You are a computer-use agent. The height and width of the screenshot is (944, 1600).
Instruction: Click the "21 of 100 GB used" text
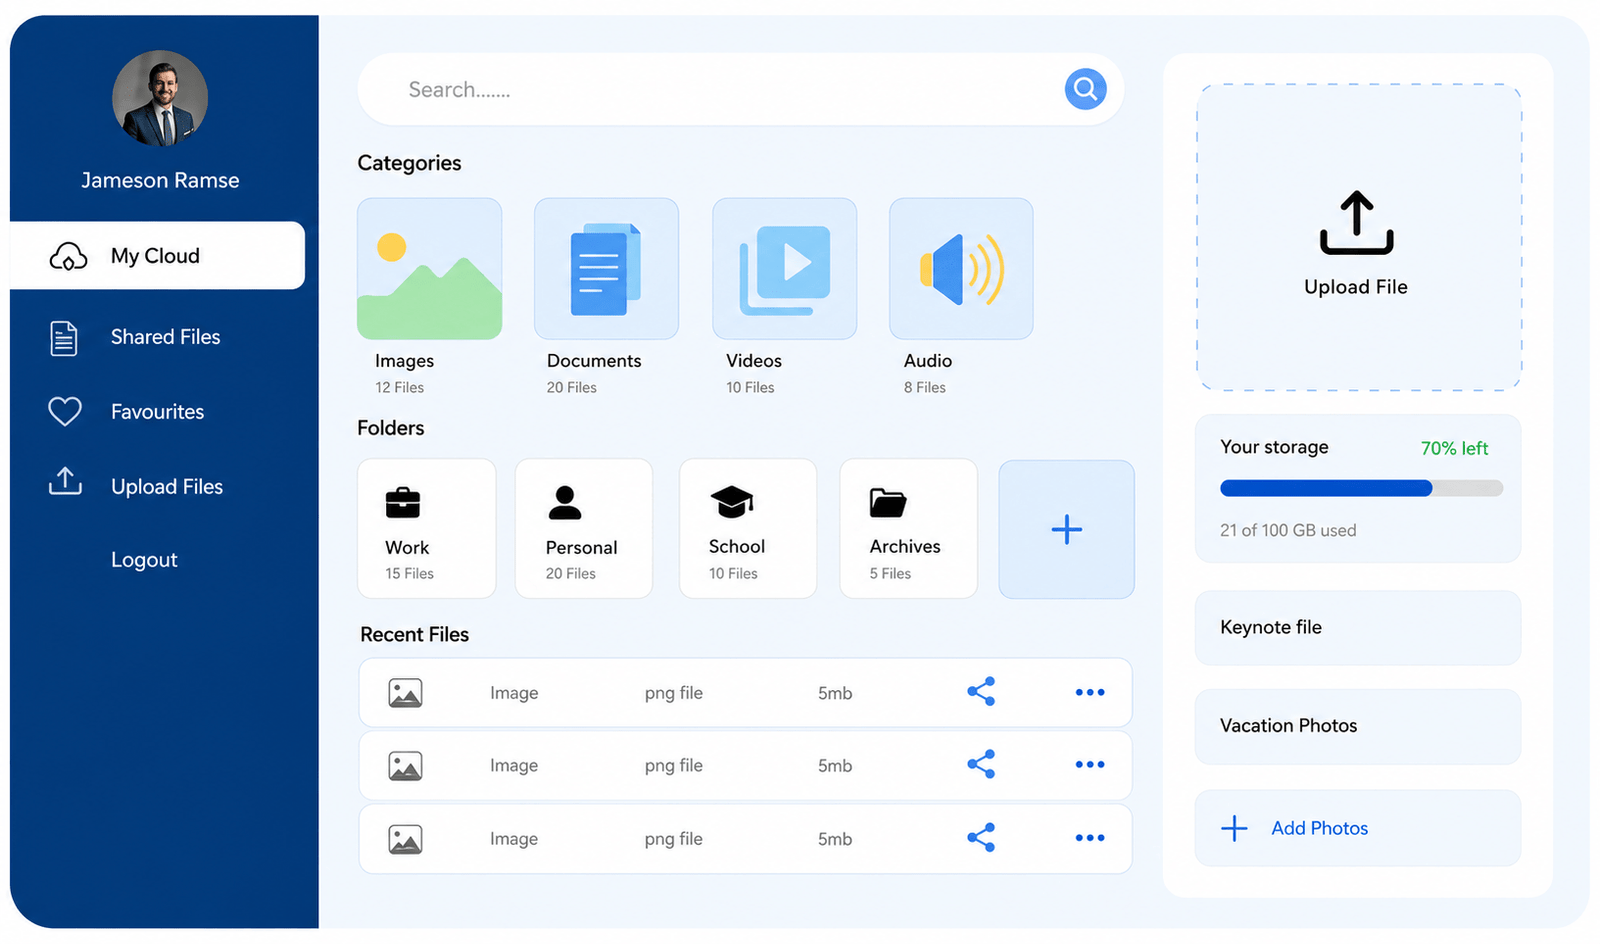coord(1288,530)
